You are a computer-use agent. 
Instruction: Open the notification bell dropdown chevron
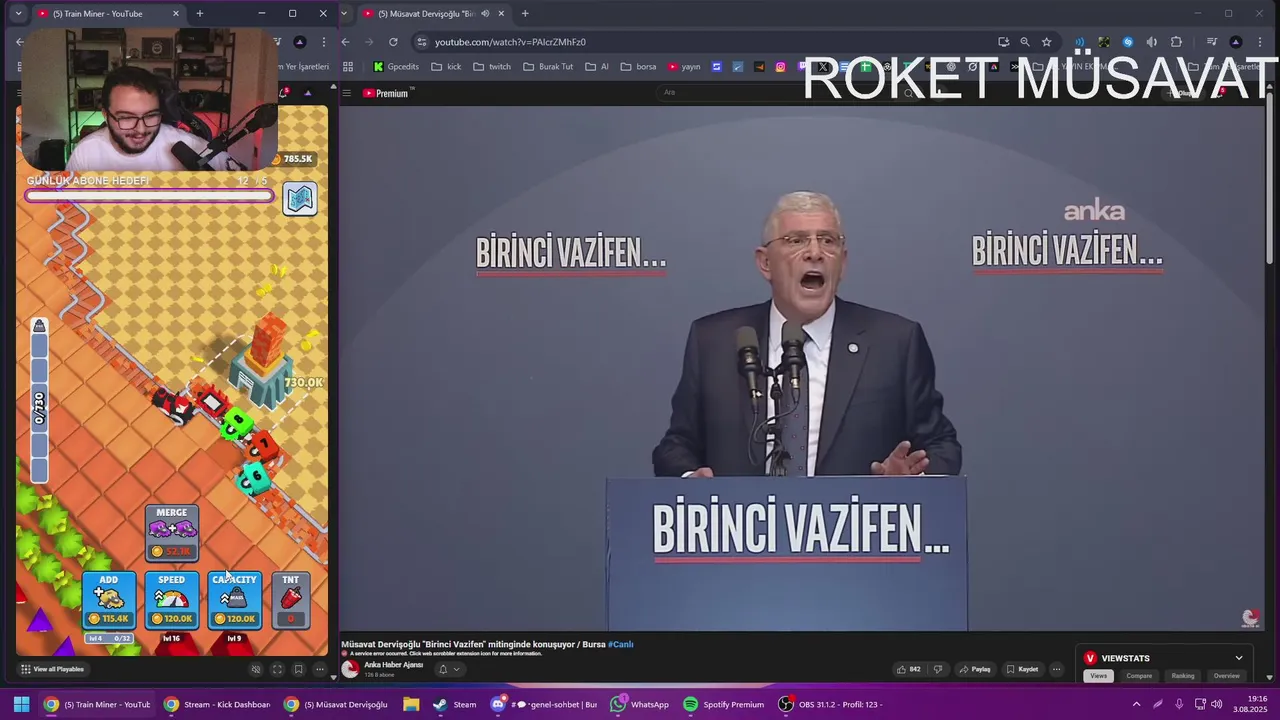click(457, 669)
